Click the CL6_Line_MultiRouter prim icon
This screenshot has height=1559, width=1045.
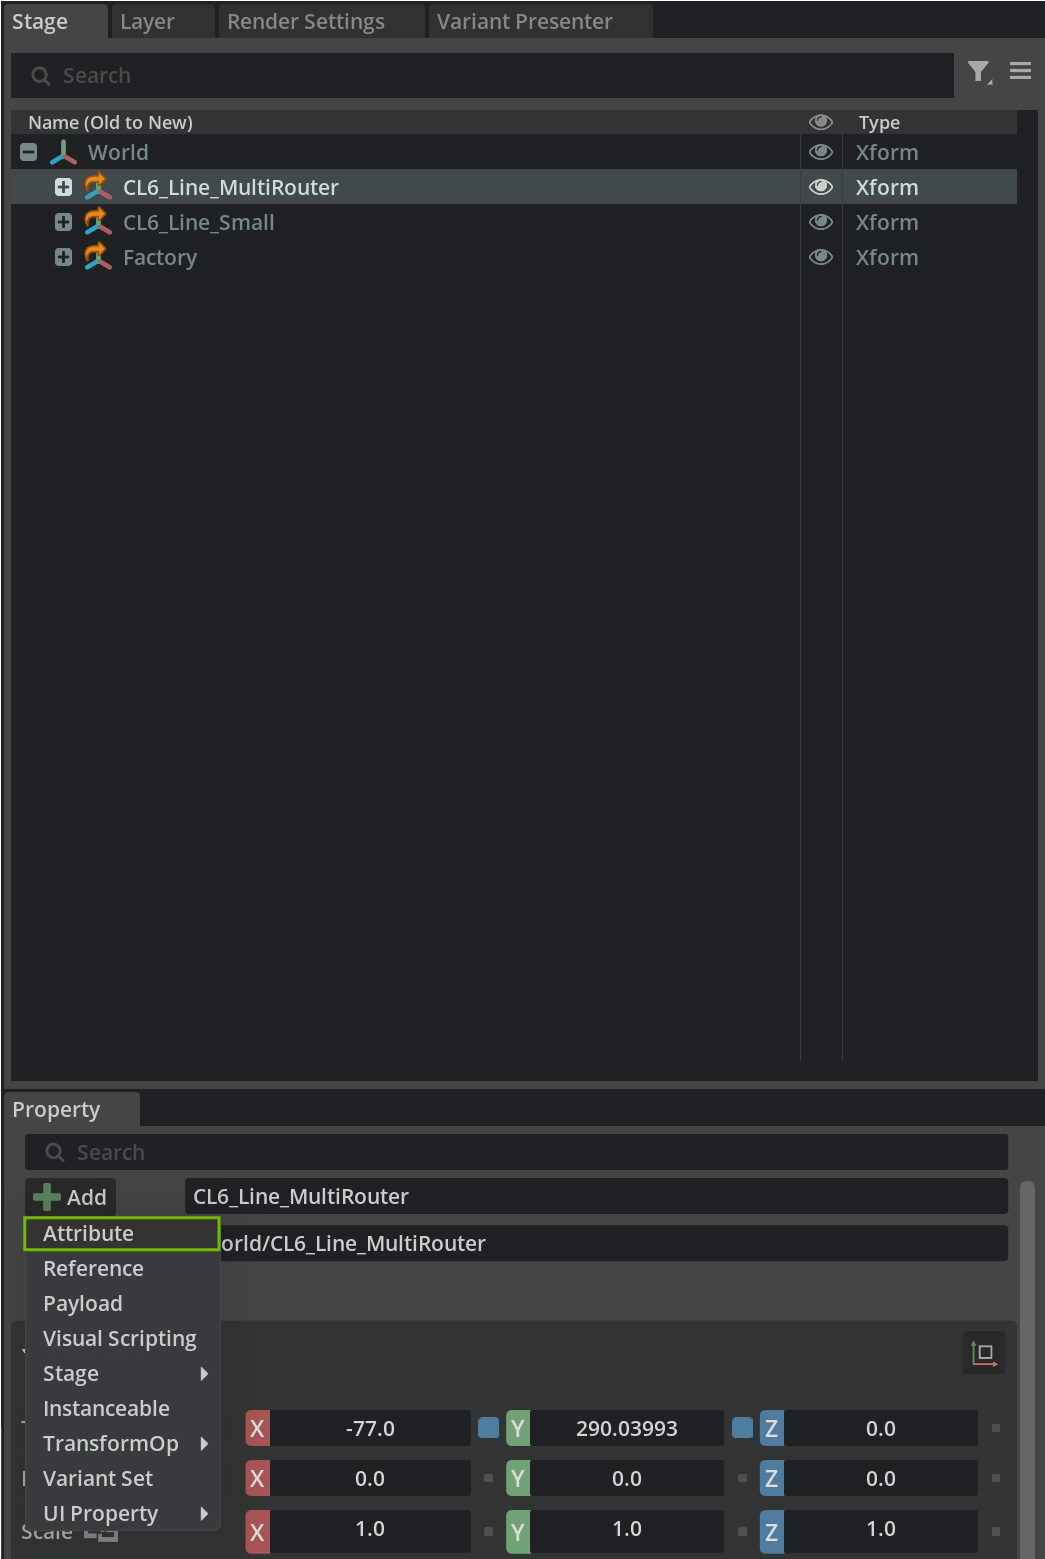click(97, 187)
